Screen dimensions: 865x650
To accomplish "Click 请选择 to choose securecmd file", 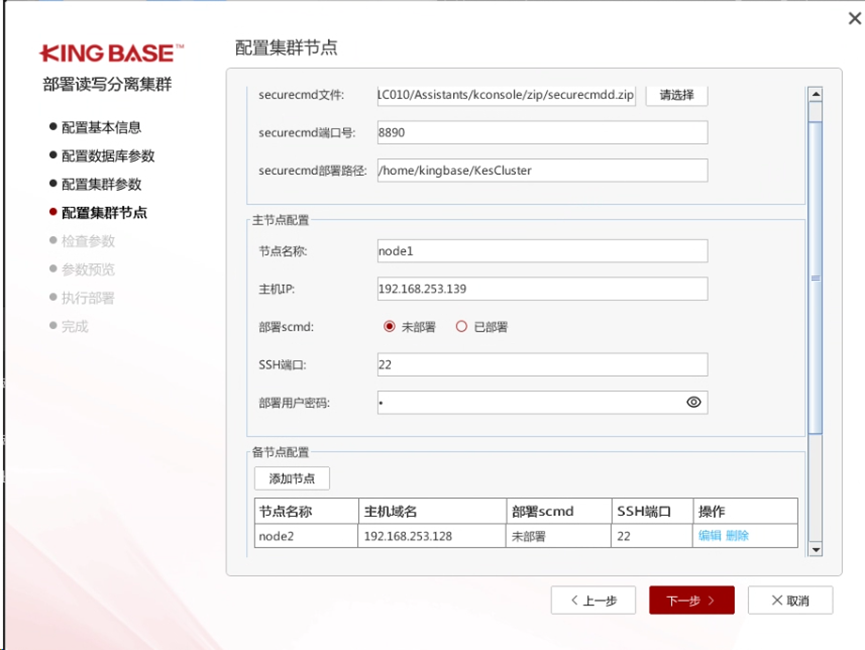I will click(x=677, y=95).
